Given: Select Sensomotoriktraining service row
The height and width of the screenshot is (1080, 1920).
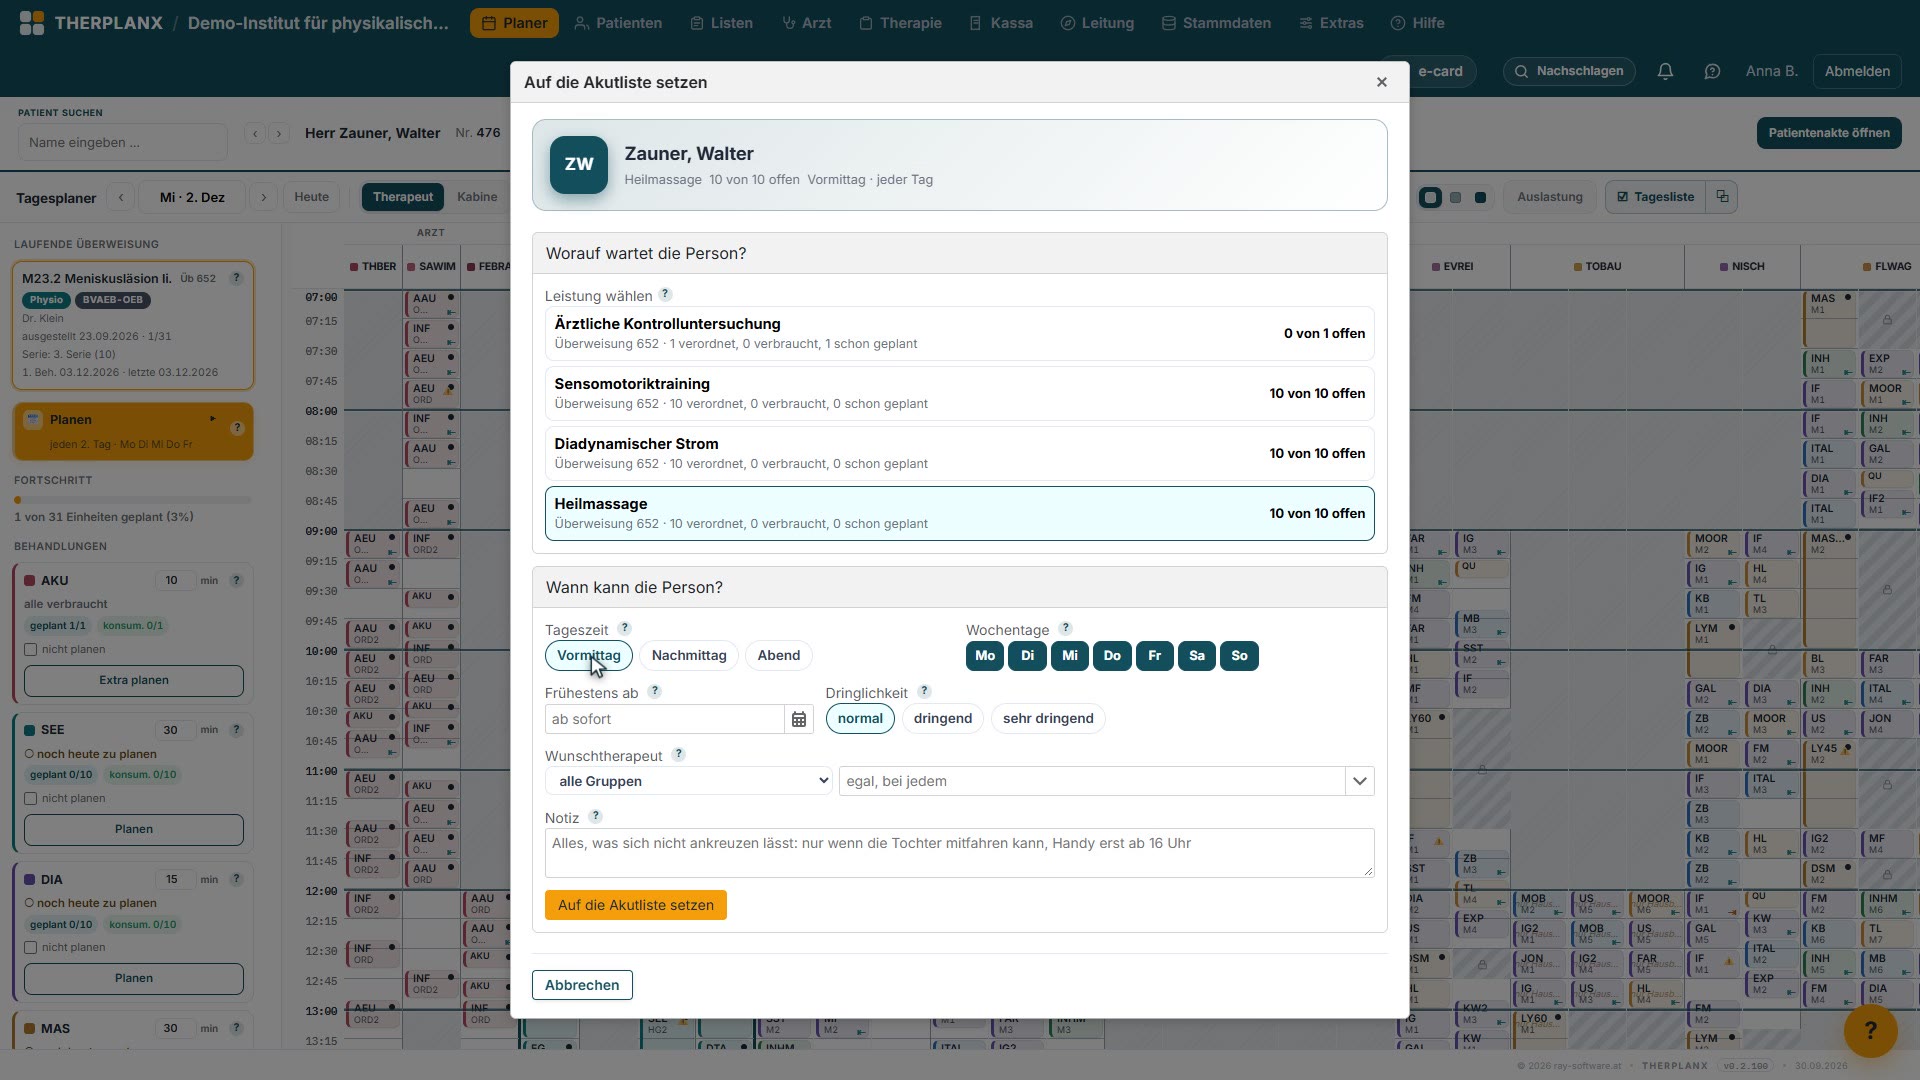Looking at the screenshot, I should pos(960,394).
